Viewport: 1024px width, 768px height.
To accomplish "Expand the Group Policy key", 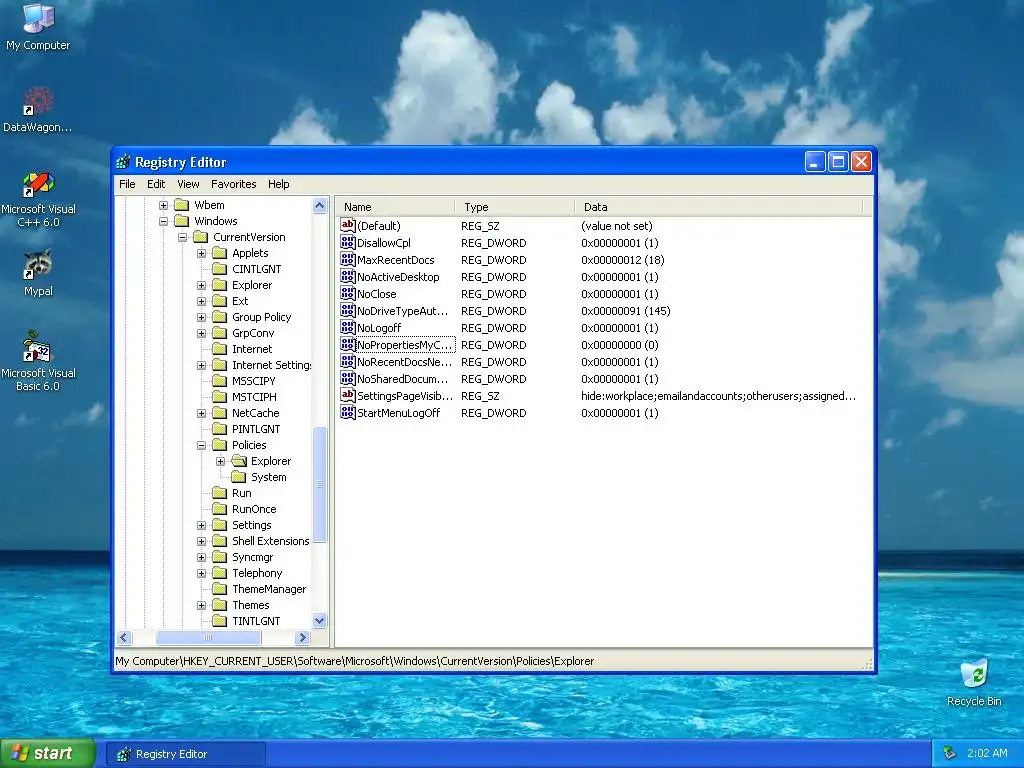I will point(201,317).
